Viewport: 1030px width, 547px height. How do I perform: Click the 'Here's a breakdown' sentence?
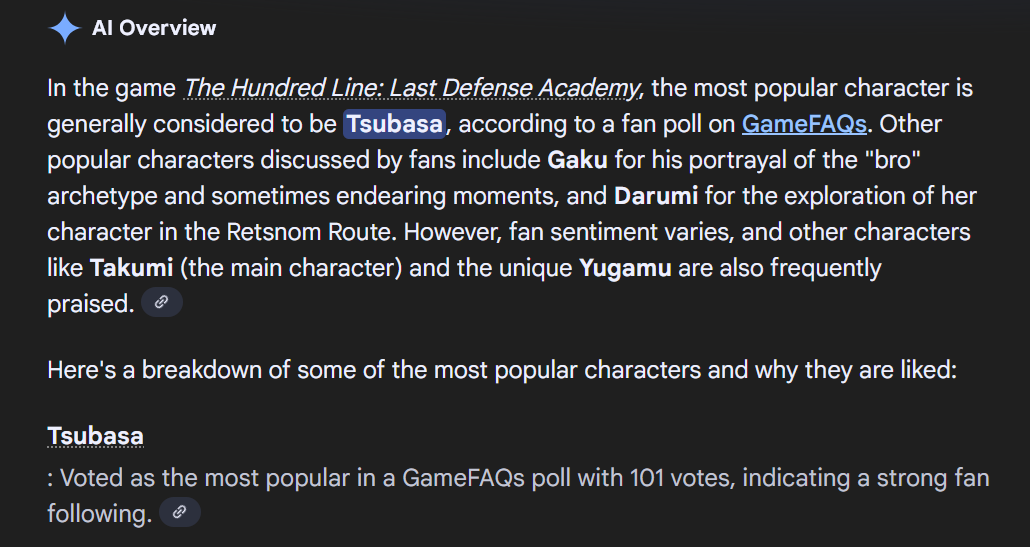tap(502, 370)
